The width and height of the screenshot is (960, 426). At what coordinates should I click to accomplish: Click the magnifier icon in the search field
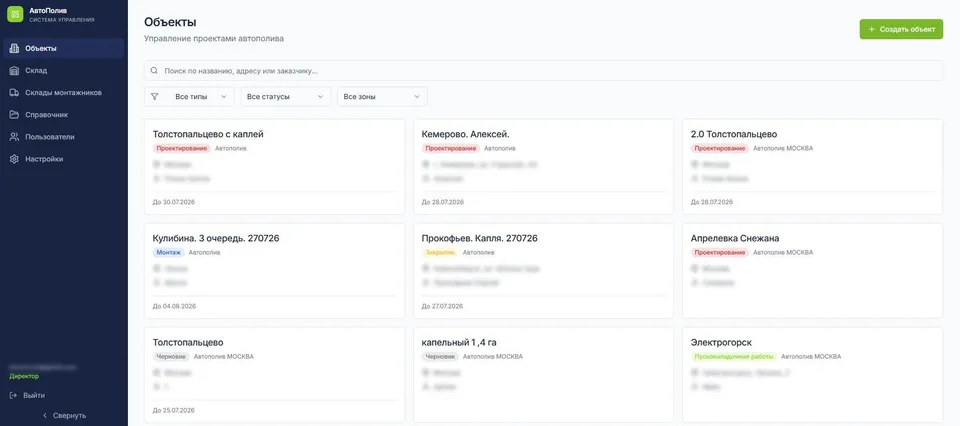click(154, 70)
